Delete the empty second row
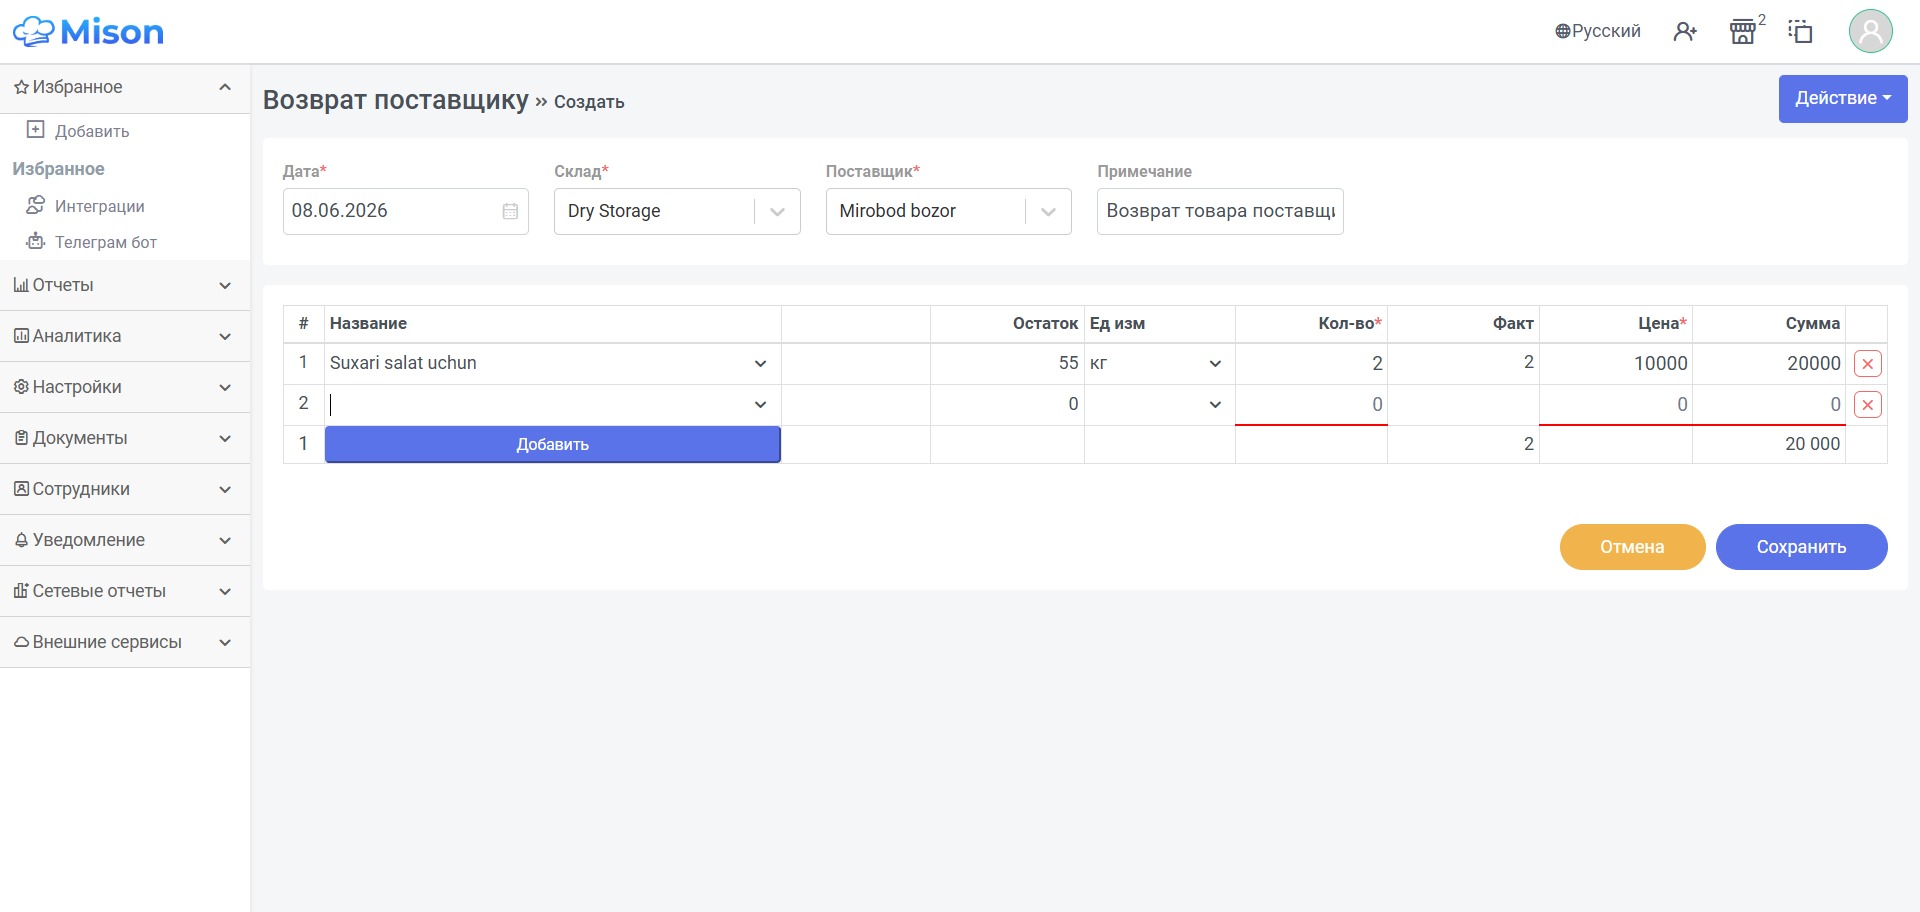 pos(1867,405)
